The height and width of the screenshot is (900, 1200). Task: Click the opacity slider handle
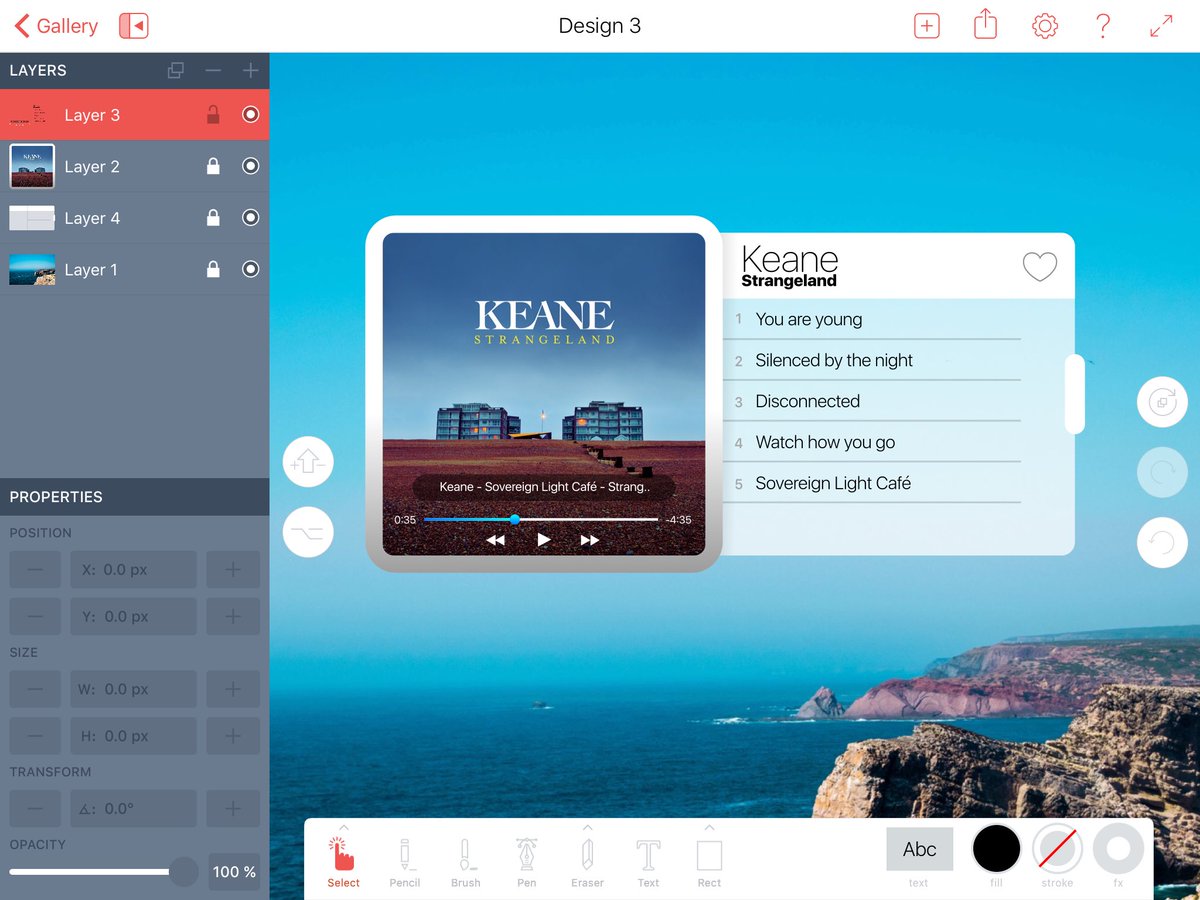pyautogui.click(x=184, y=872)
